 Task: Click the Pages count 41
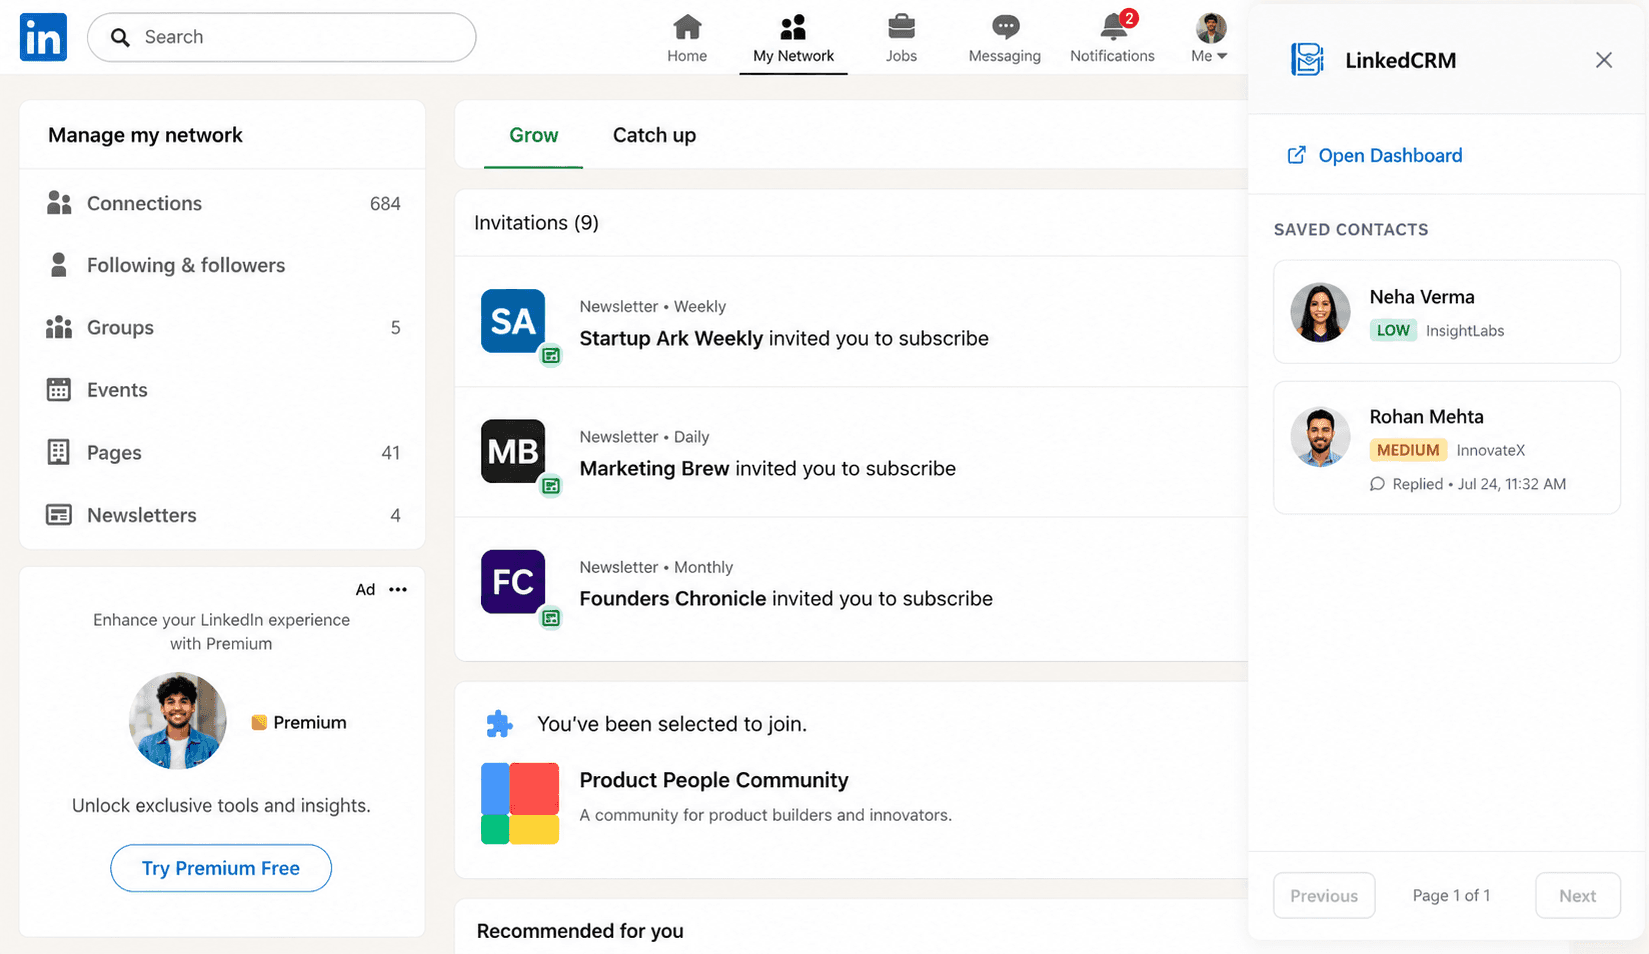point(391,453)
